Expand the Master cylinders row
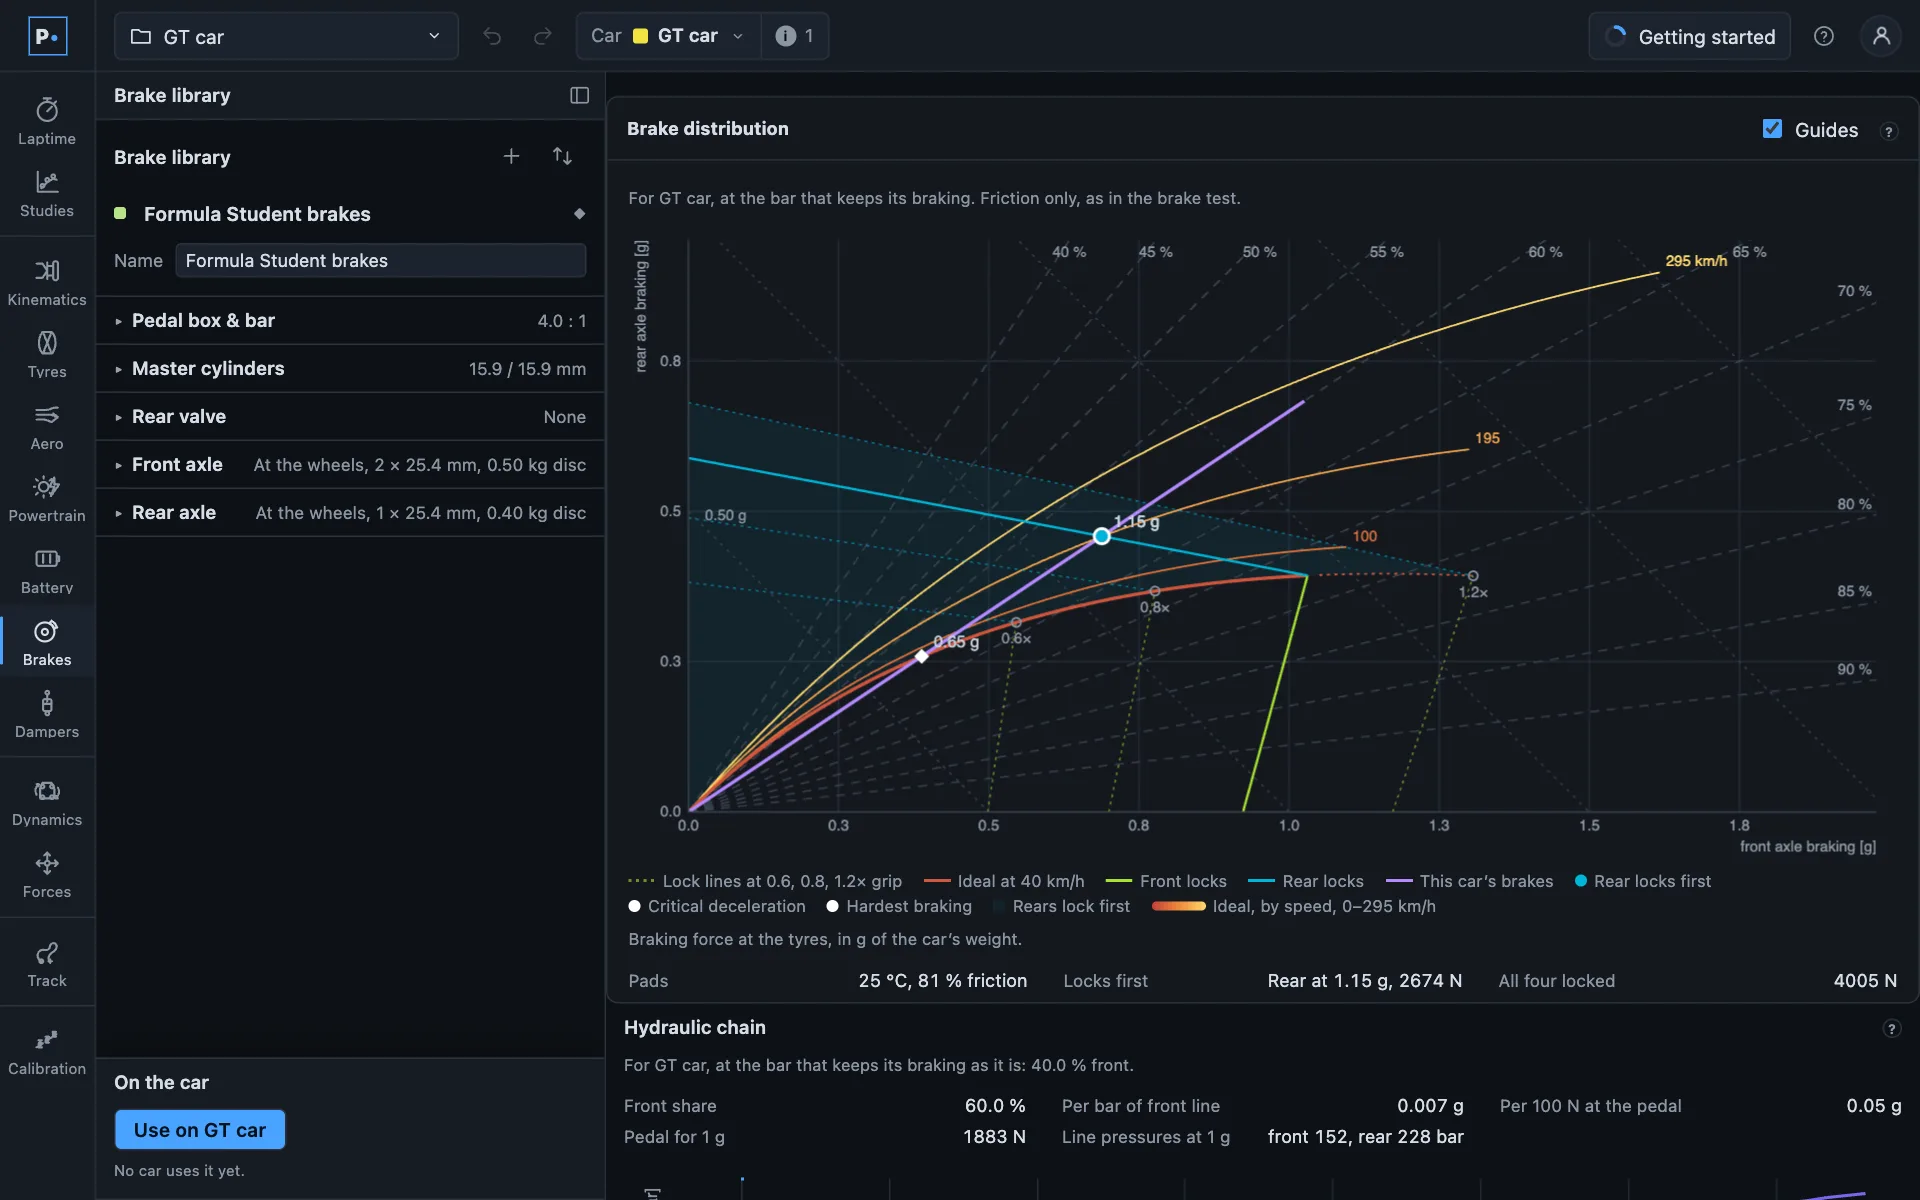The image size is (1920, 1200). tap(350, 368)
